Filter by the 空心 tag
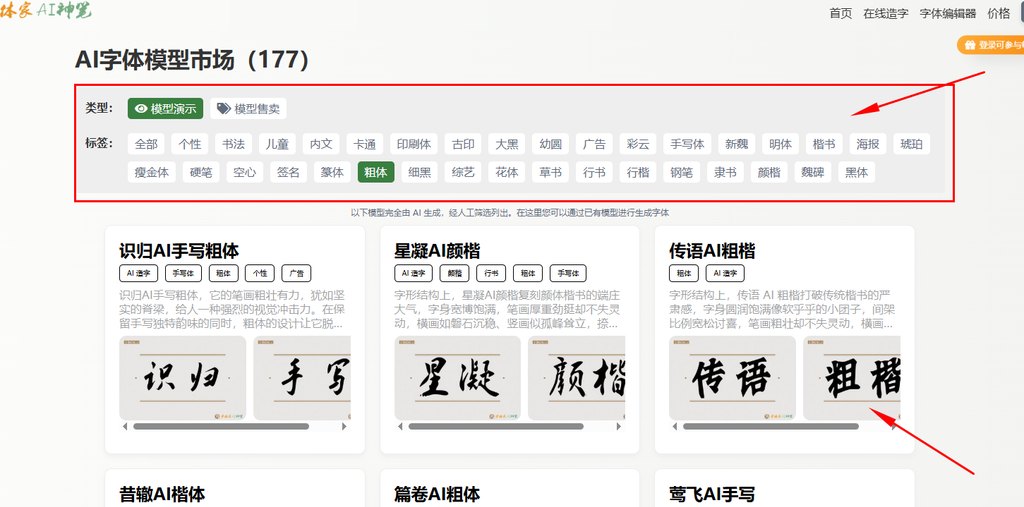Screen dimensions: 1024x507 click(244, 172)
